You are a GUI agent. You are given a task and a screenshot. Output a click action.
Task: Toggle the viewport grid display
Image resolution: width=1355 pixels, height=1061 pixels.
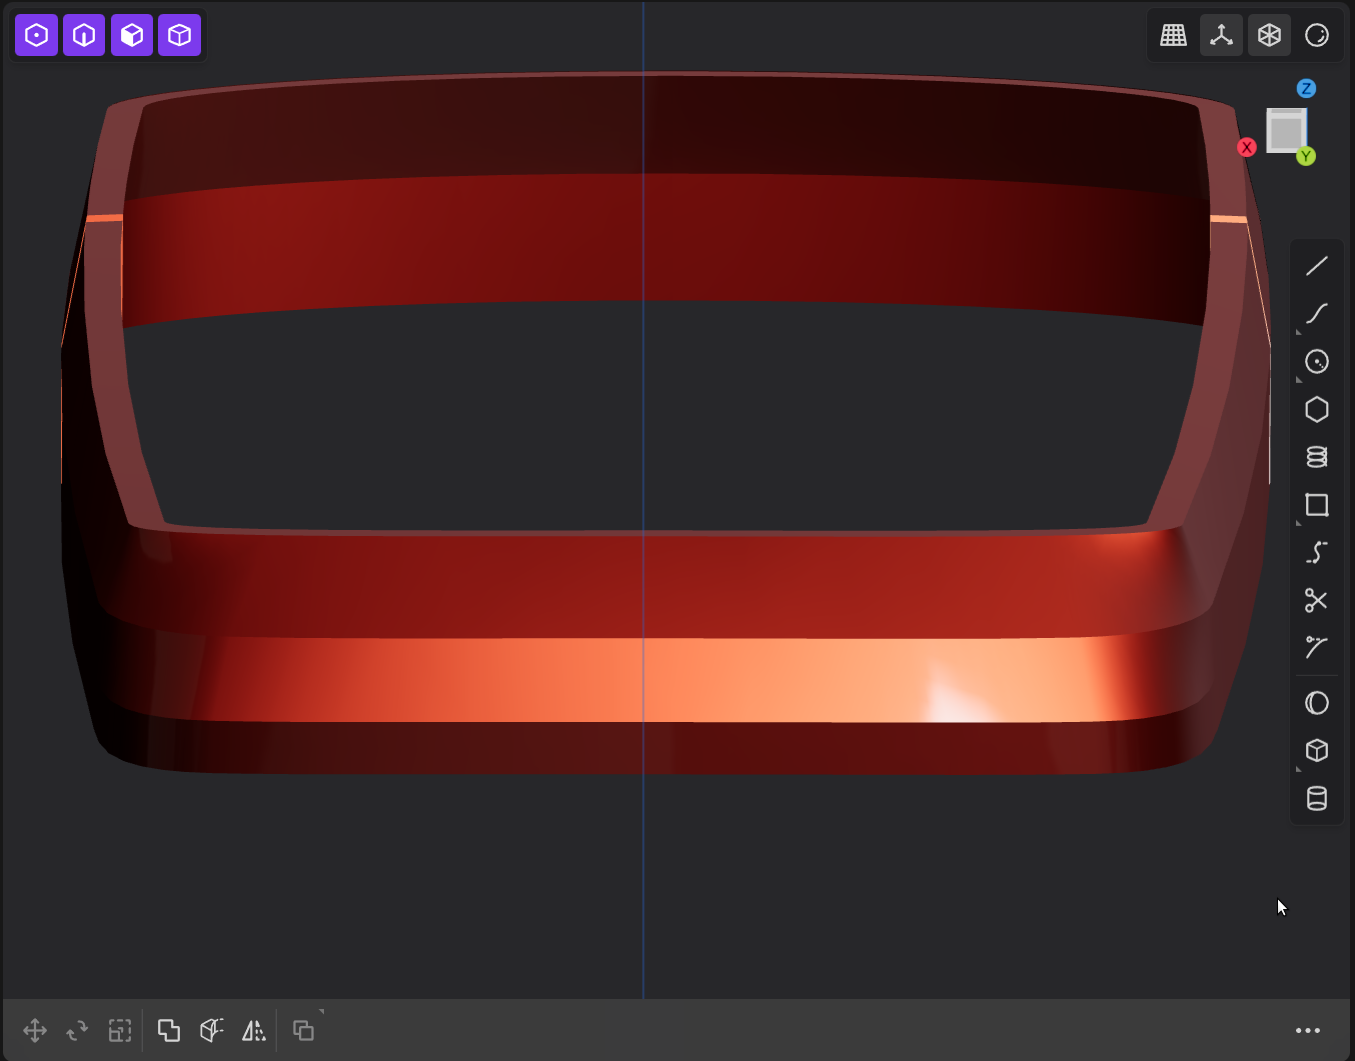point(1173,36)
